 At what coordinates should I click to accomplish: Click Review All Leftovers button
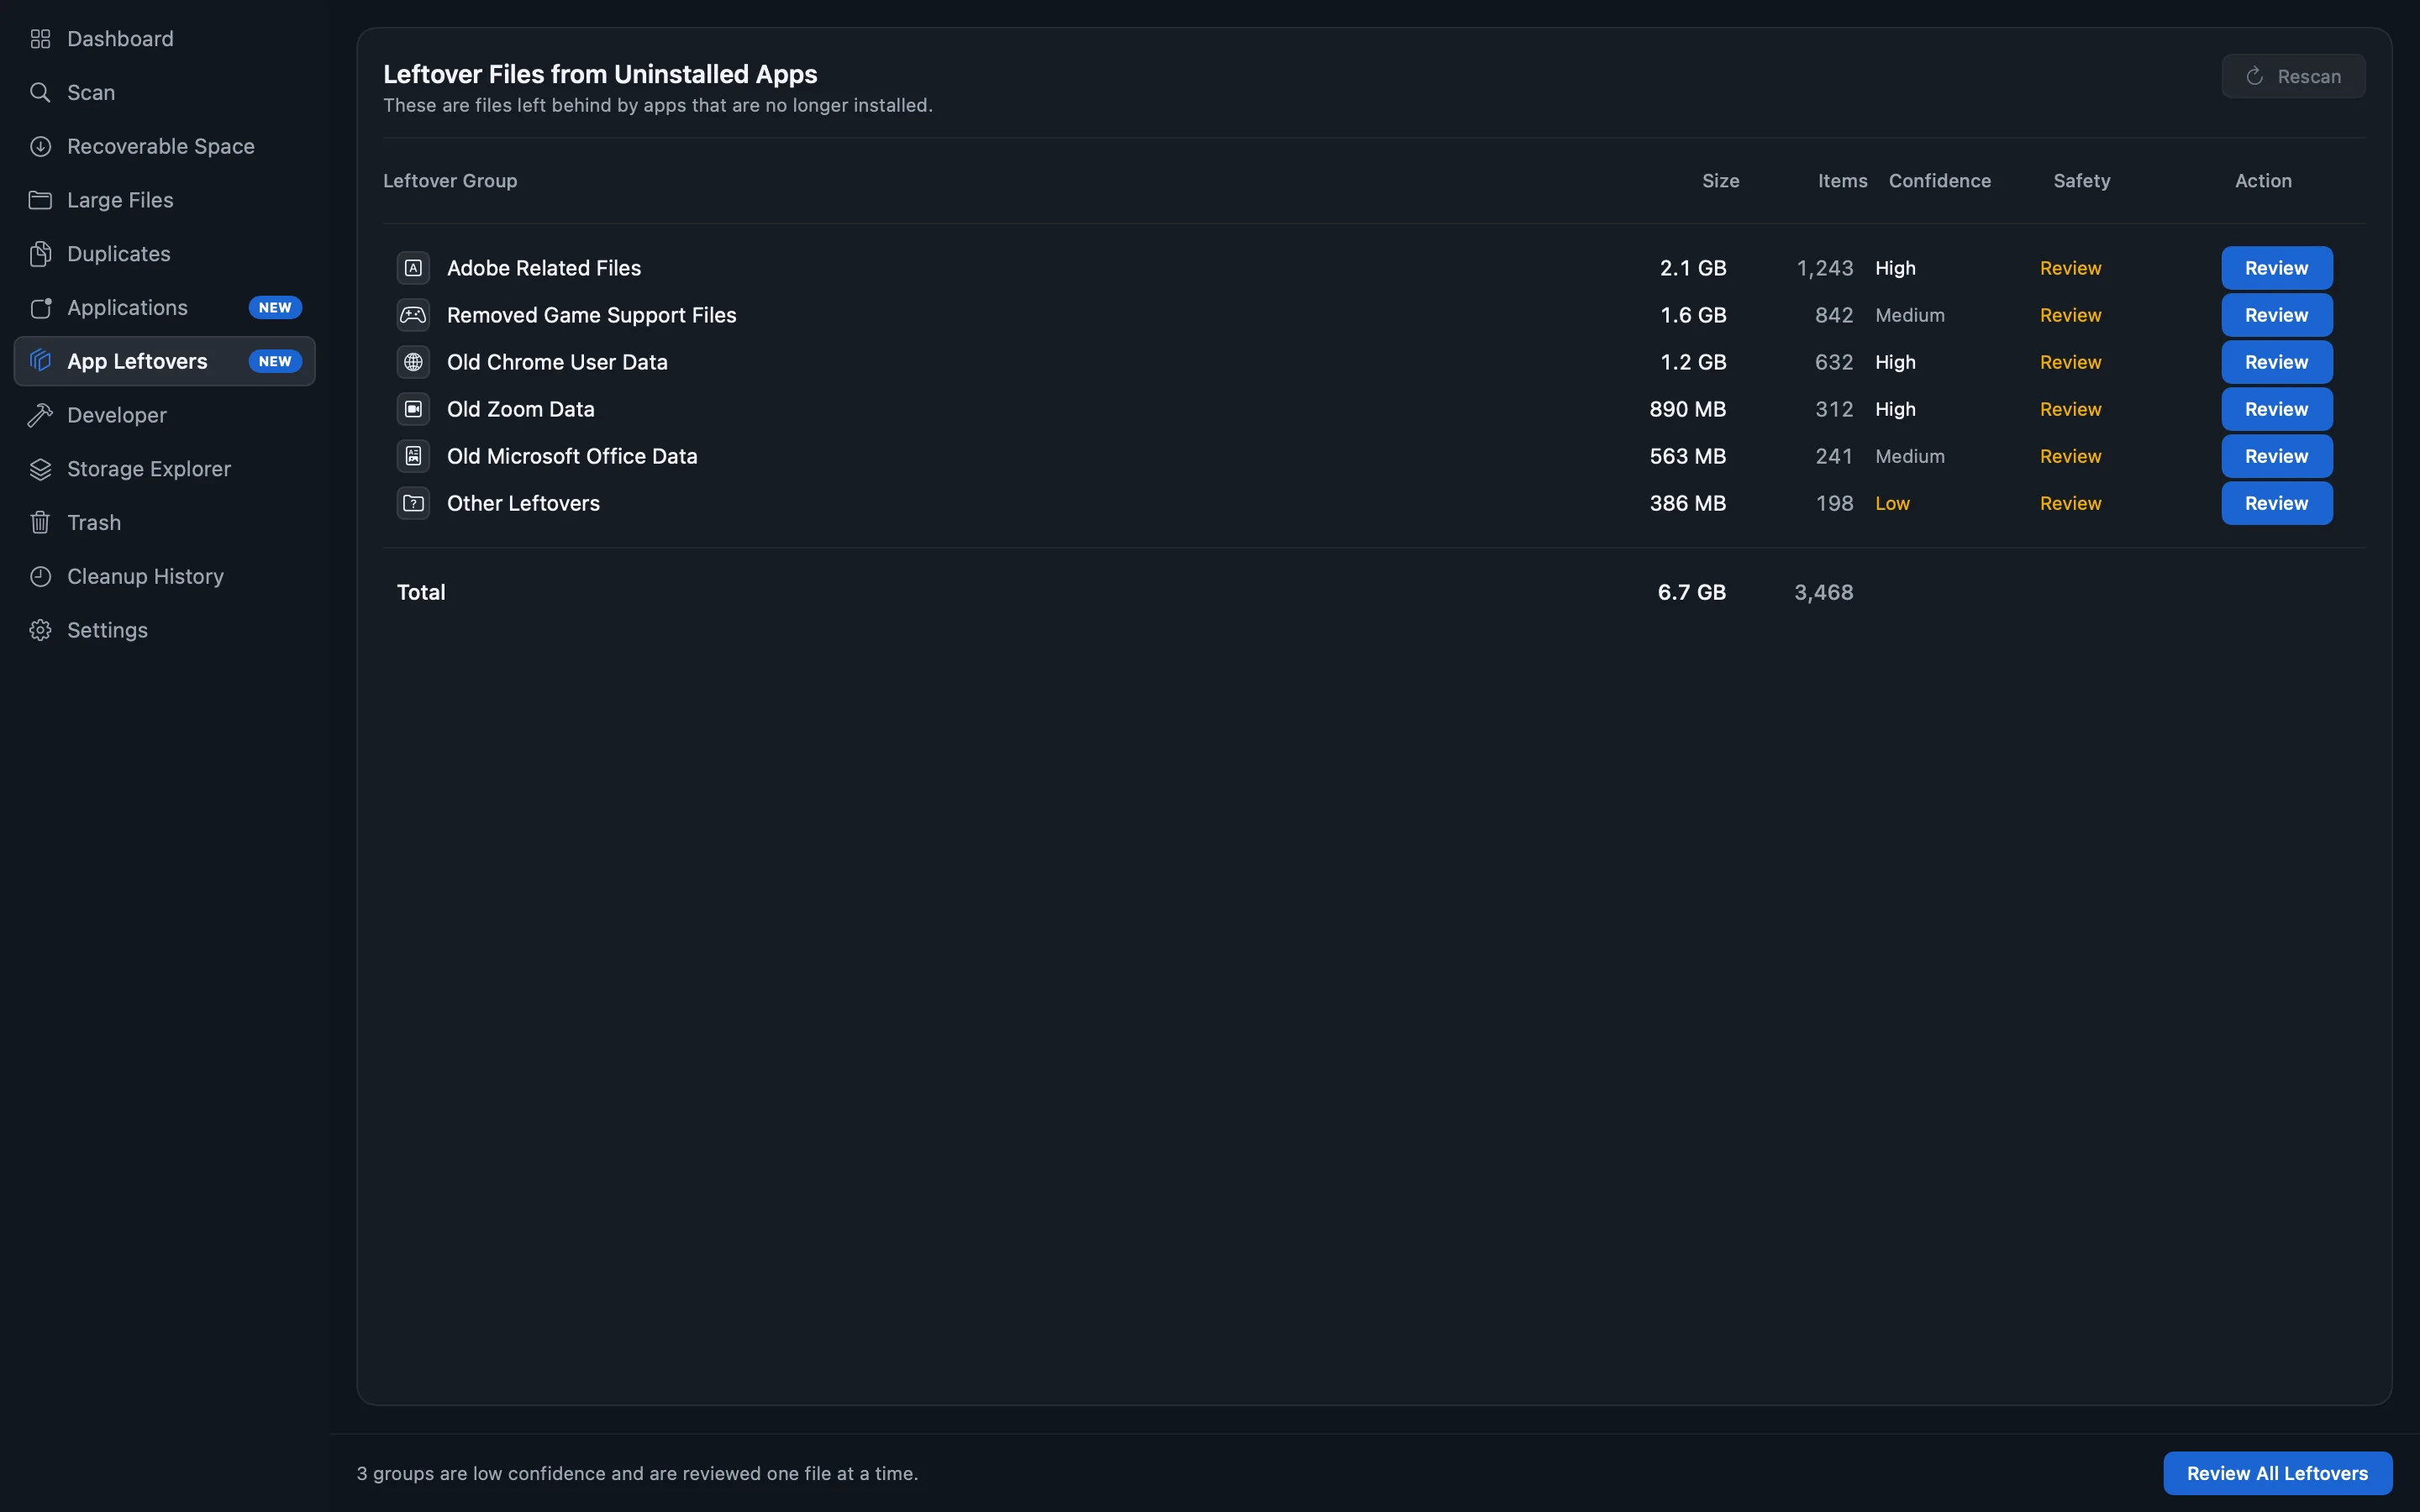coord(2277,1473)
